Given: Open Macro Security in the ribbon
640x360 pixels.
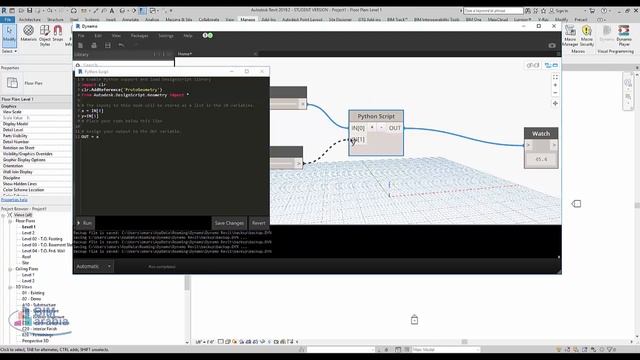Looking at the screenshot, I should click(587, 35).
